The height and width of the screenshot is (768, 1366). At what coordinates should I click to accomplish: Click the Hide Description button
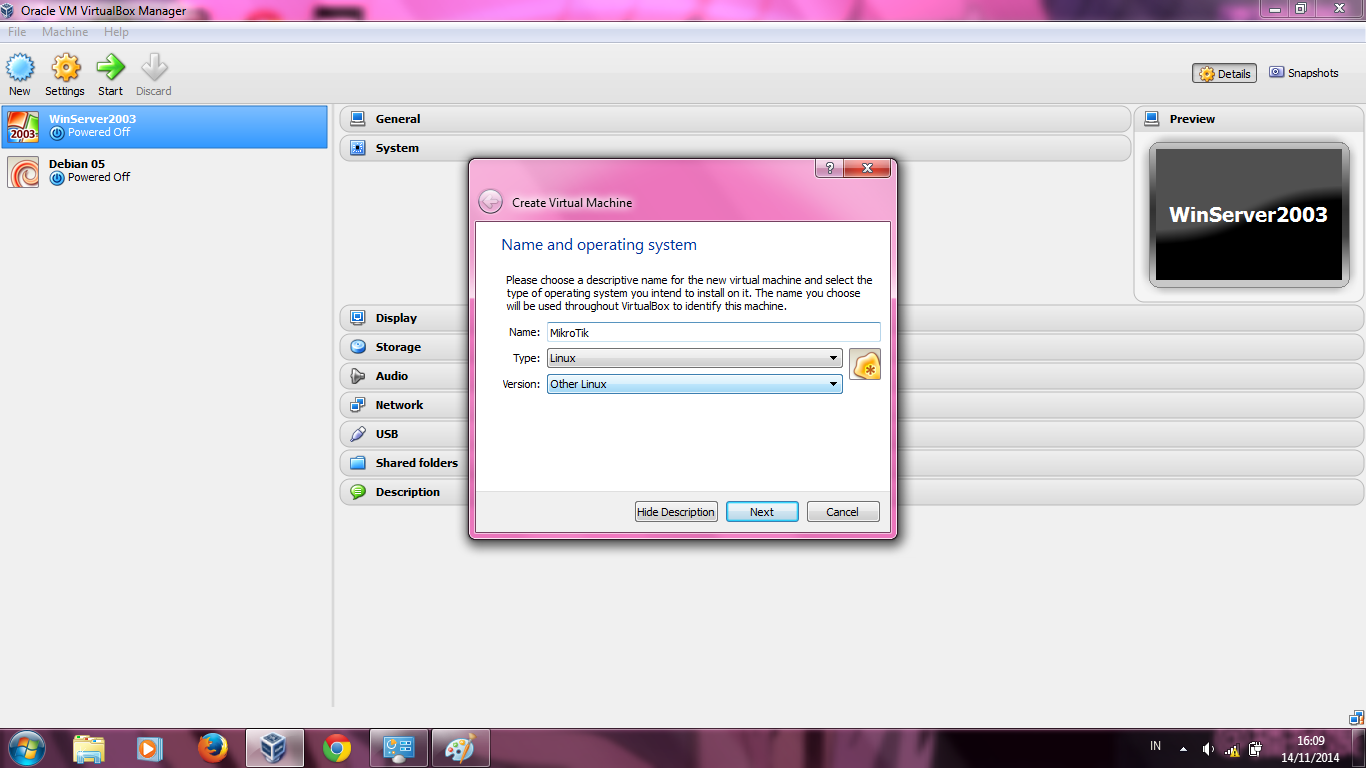click(x=676, y=512)
